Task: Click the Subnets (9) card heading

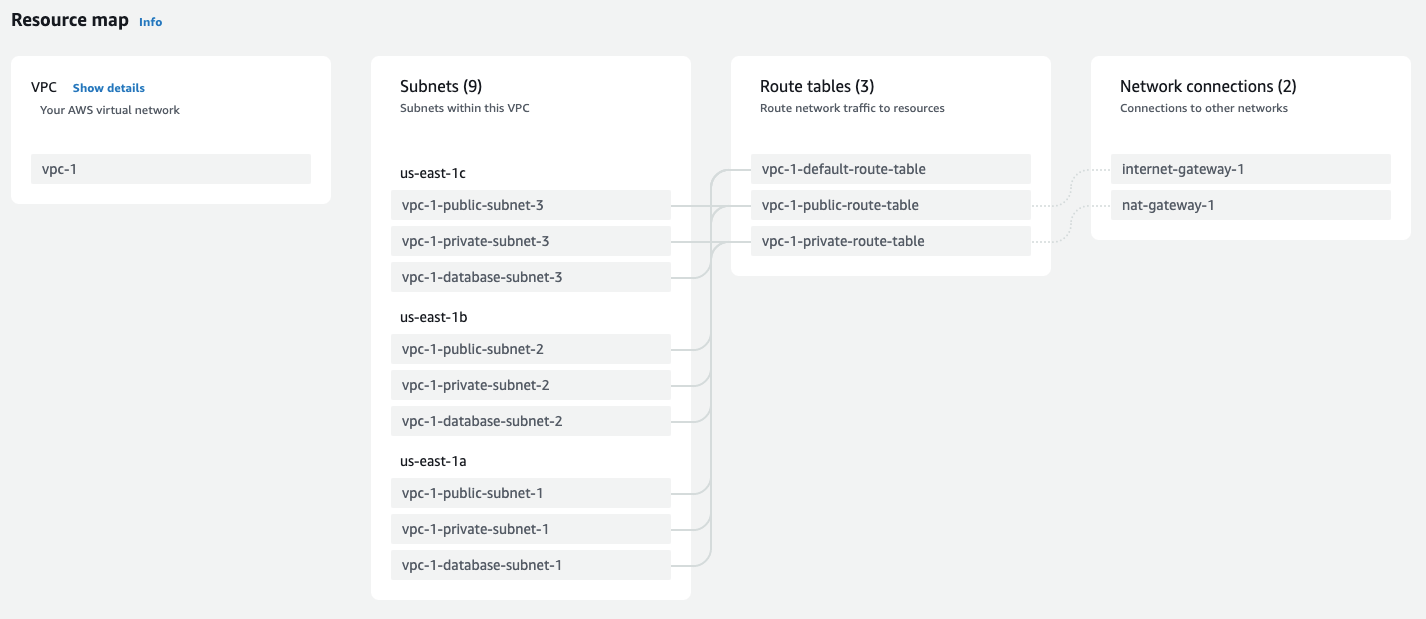Action: pos(441,87)
